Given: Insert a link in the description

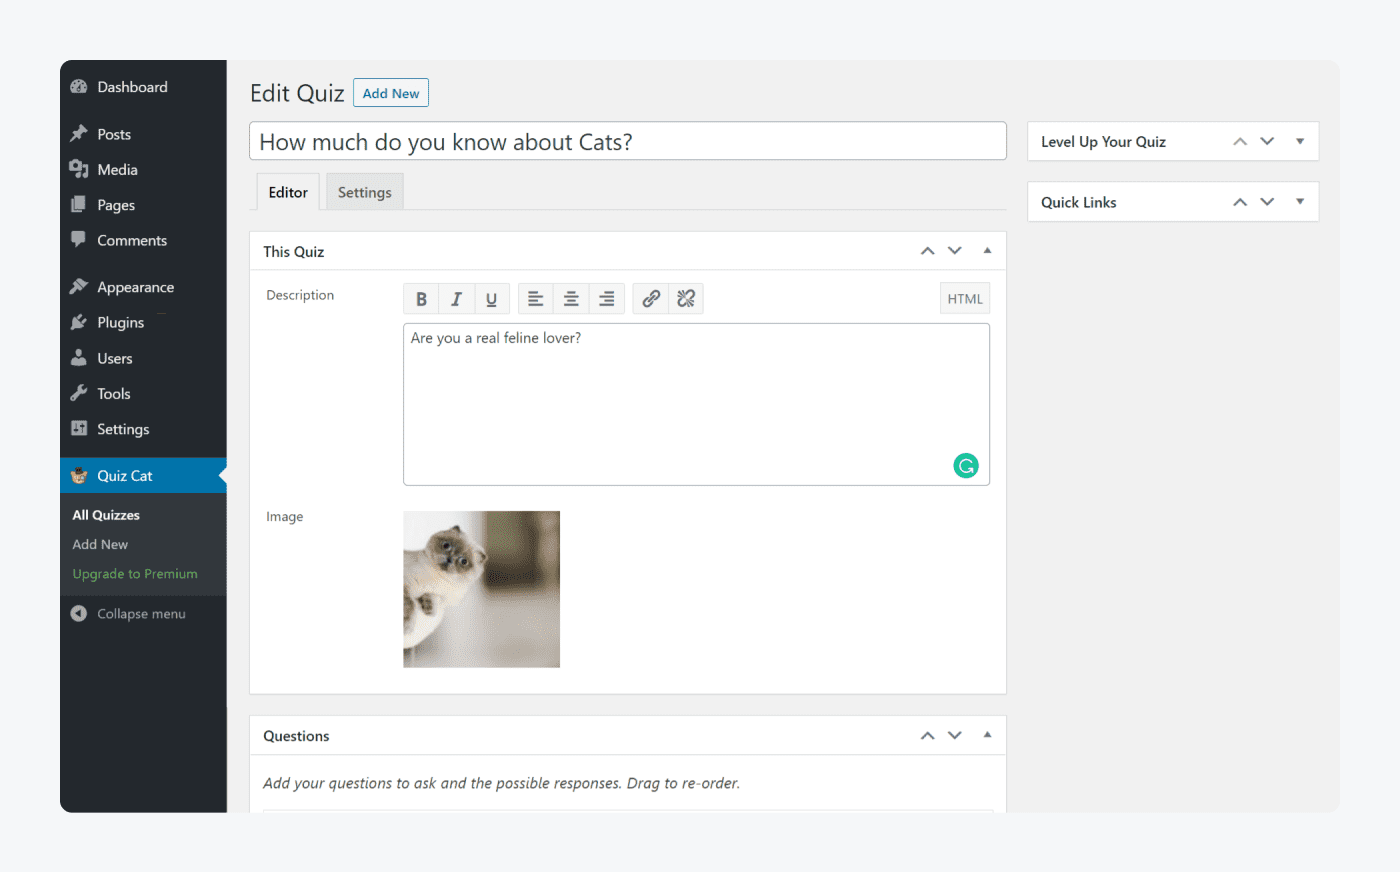Looking at the screenshot, I should pos(651,299).
